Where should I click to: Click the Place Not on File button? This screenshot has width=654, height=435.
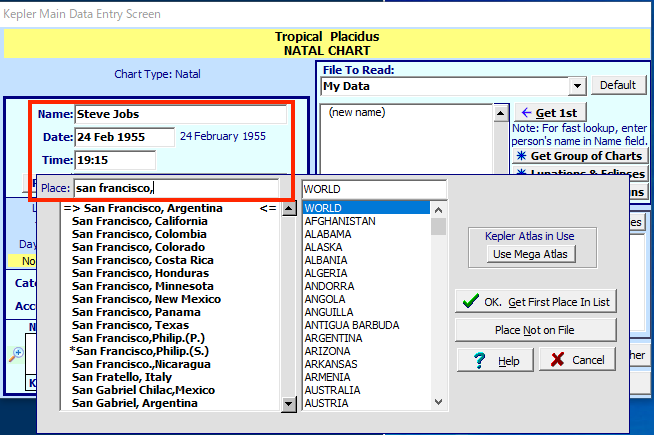[x=536, y=330]
